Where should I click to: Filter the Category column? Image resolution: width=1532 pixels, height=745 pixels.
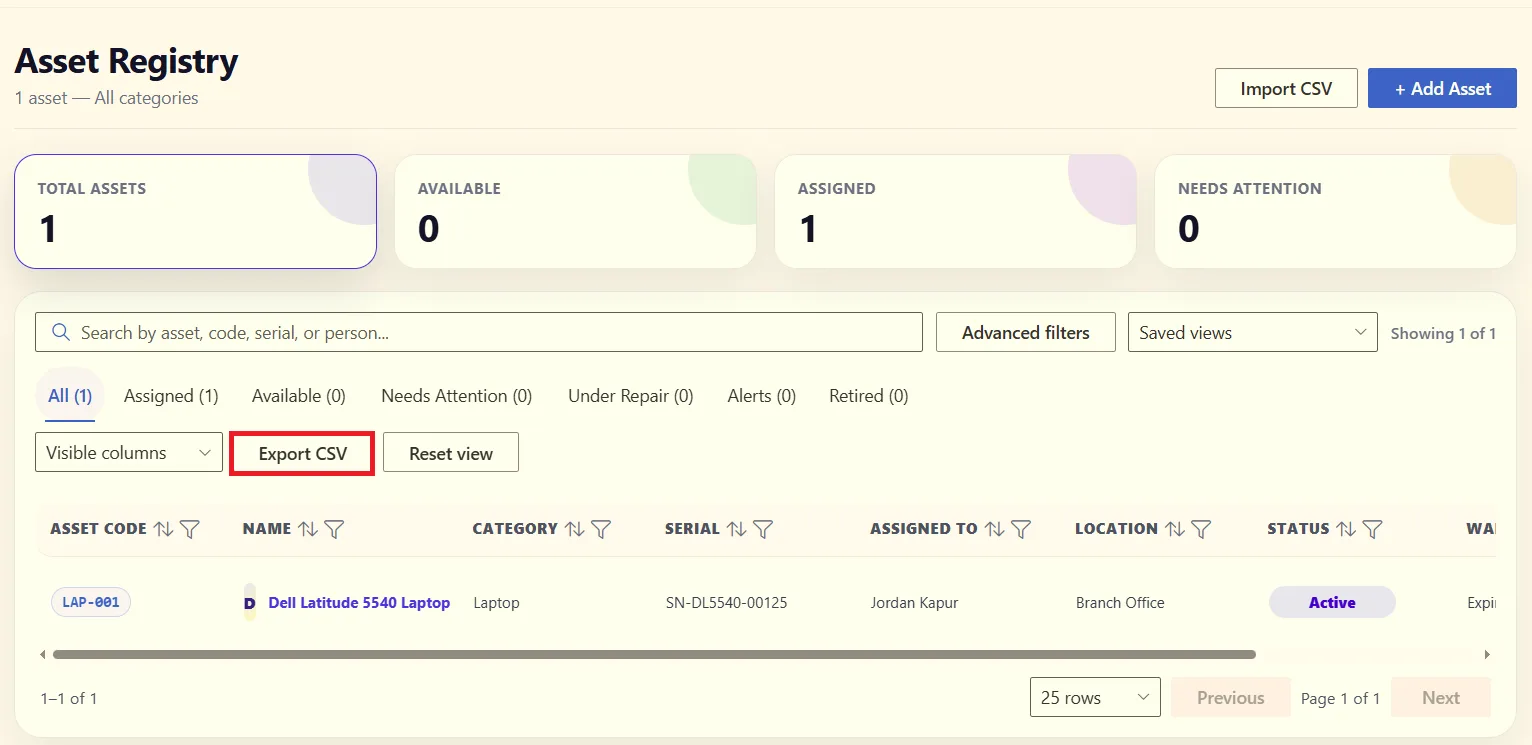pyautogui.click(x=600, y=529)
